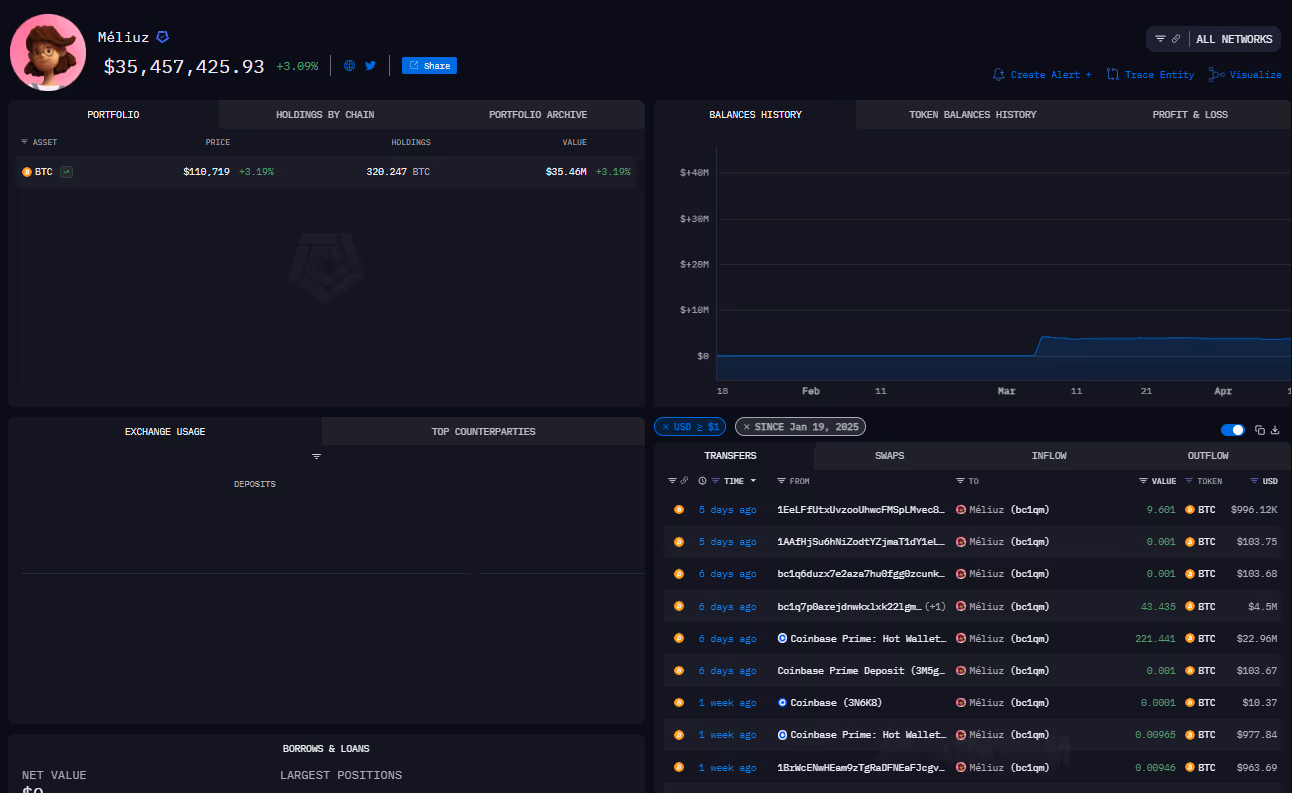Select the TRANSFERS tab
The height and width of the screenshot is (793, 1292).
[x=730, y=456]
